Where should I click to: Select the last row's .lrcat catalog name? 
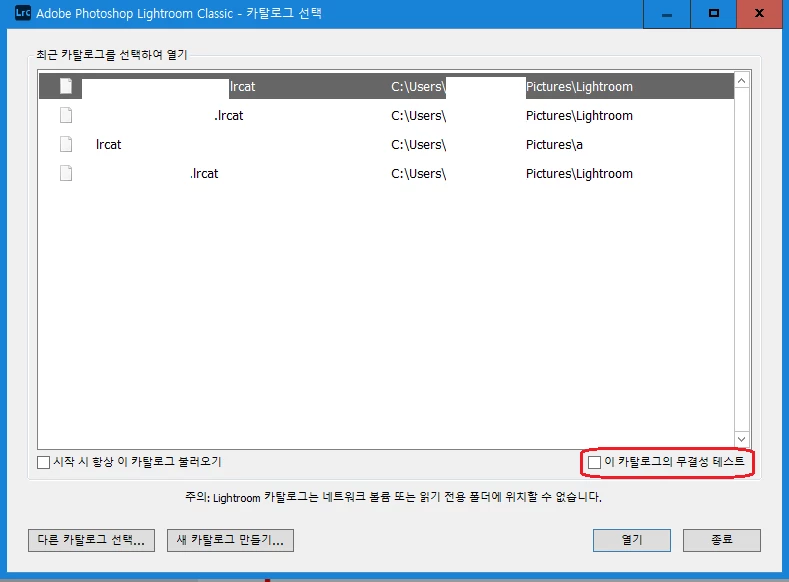(x=204, y=174)
